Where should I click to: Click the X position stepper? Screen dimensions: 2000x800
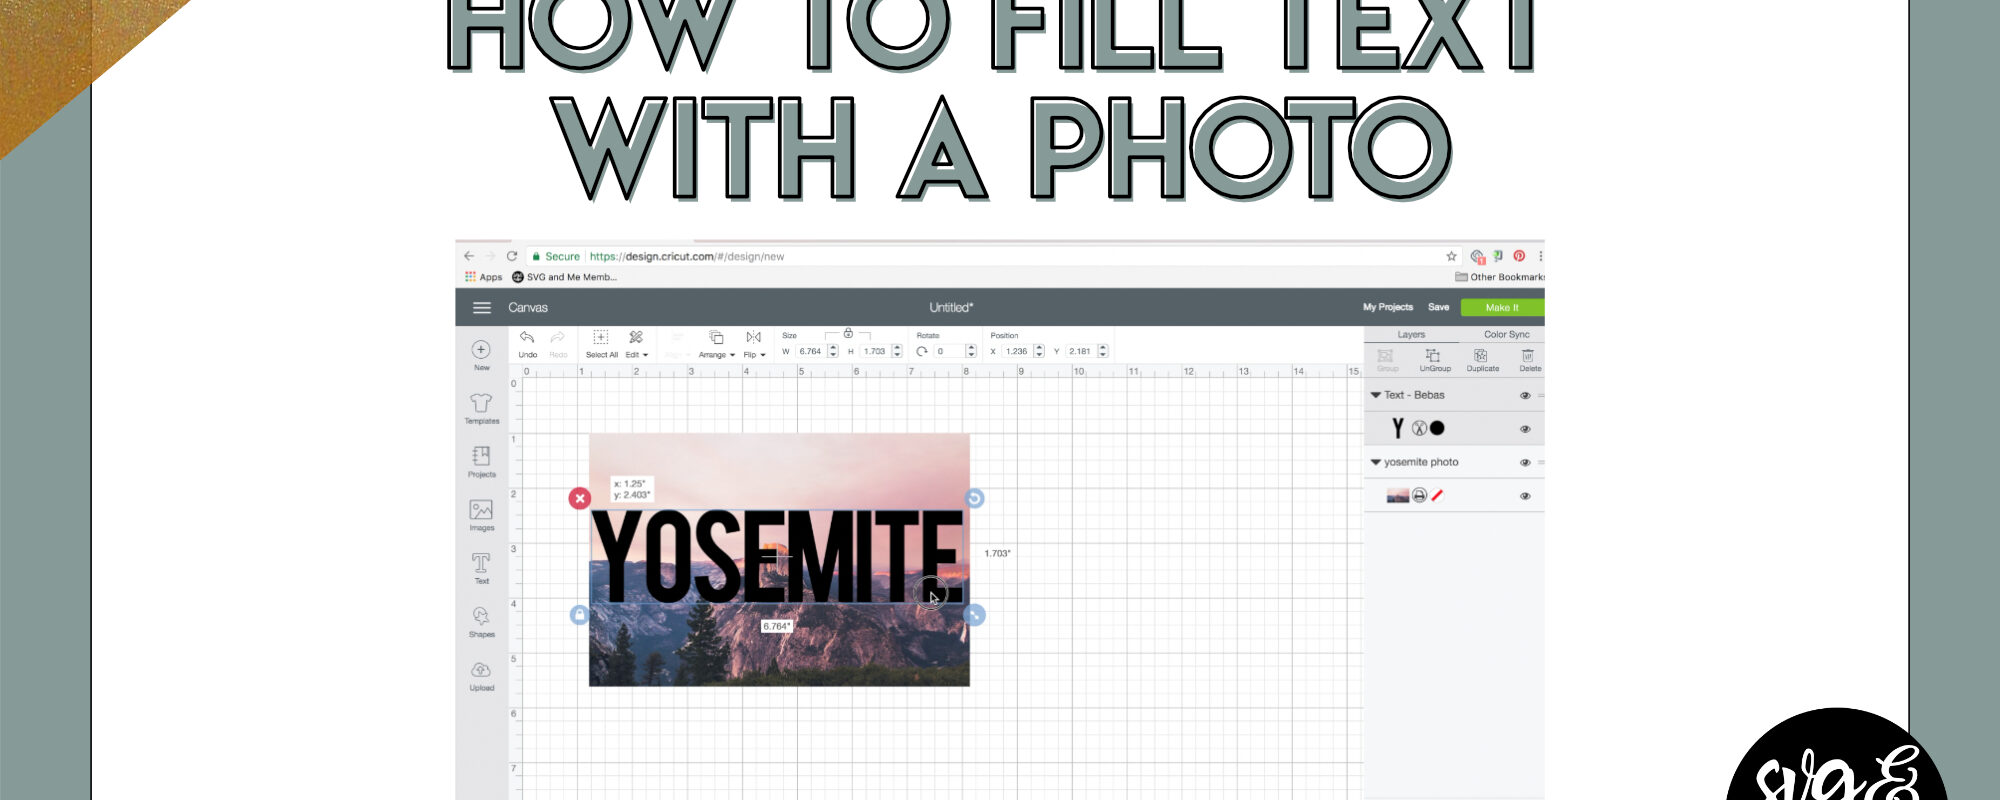pyautogui.click(x=1039, y=351)
